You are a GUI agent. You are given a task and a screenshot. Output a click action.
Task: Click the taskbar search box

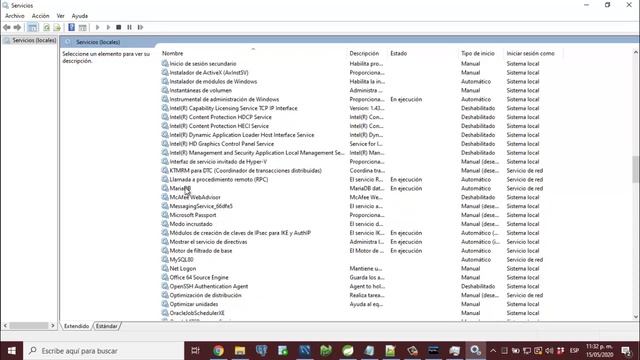click(x=104, y=351)
